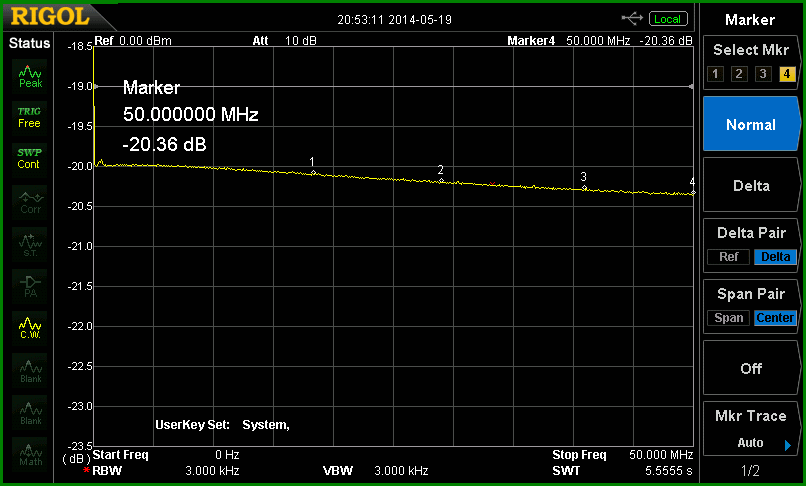Choose Span in Span Pair
Viewport: 806px width, 486px height.
point(728,318)
